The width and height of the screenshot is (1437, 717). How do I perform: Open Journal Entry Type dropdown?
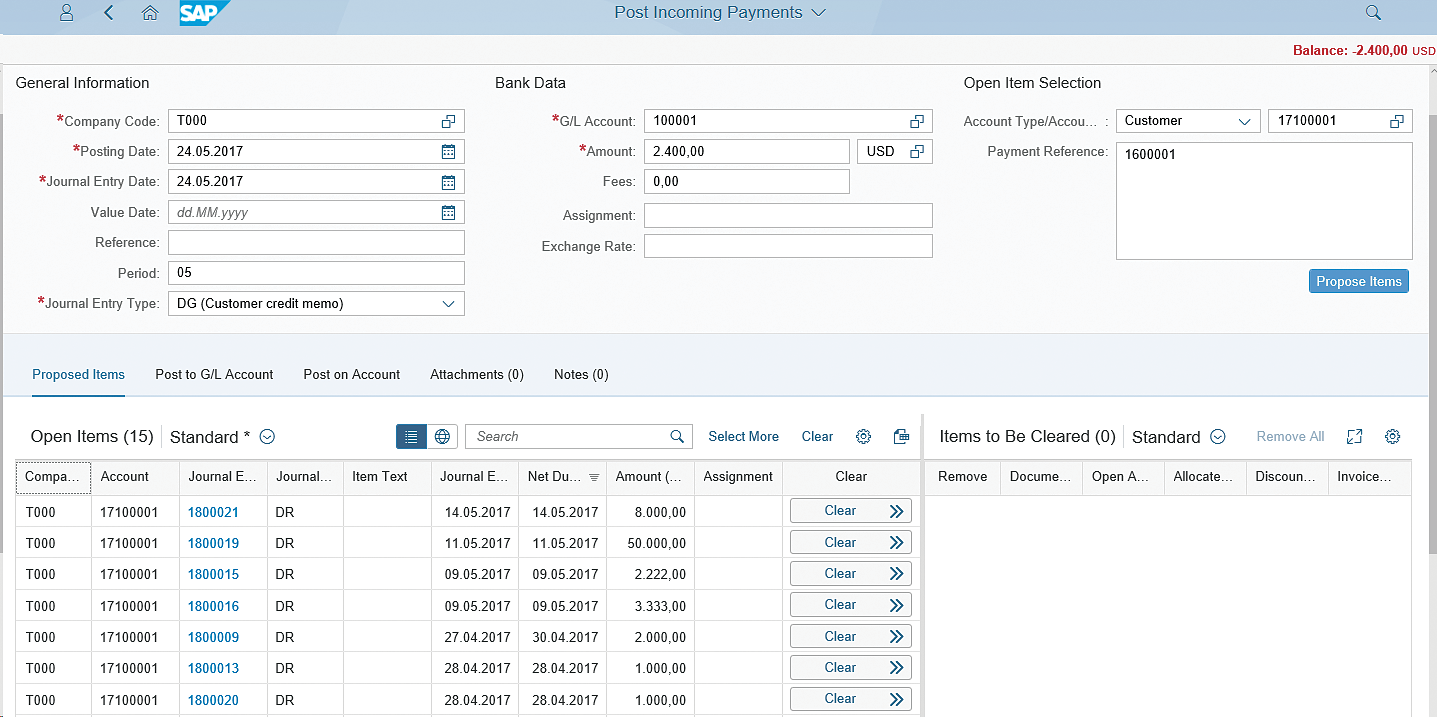click(x=449, y=303)
